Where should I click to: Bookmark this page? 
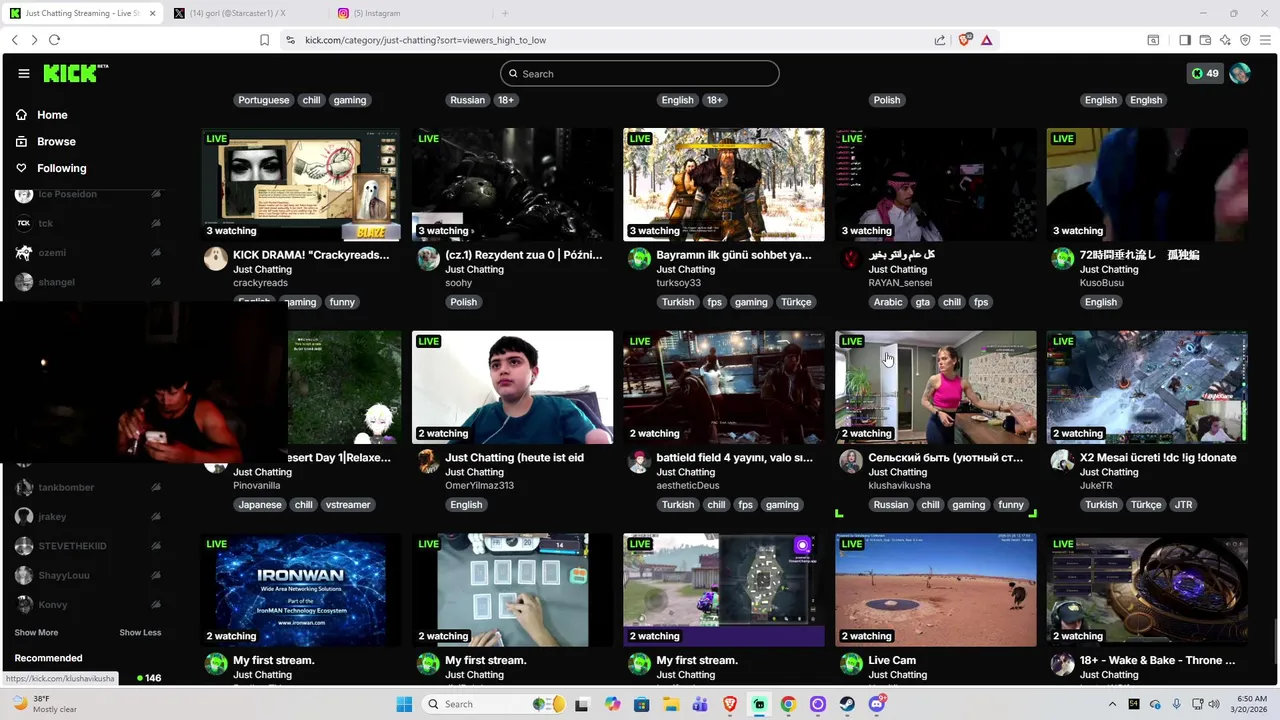tap(264, 40)
